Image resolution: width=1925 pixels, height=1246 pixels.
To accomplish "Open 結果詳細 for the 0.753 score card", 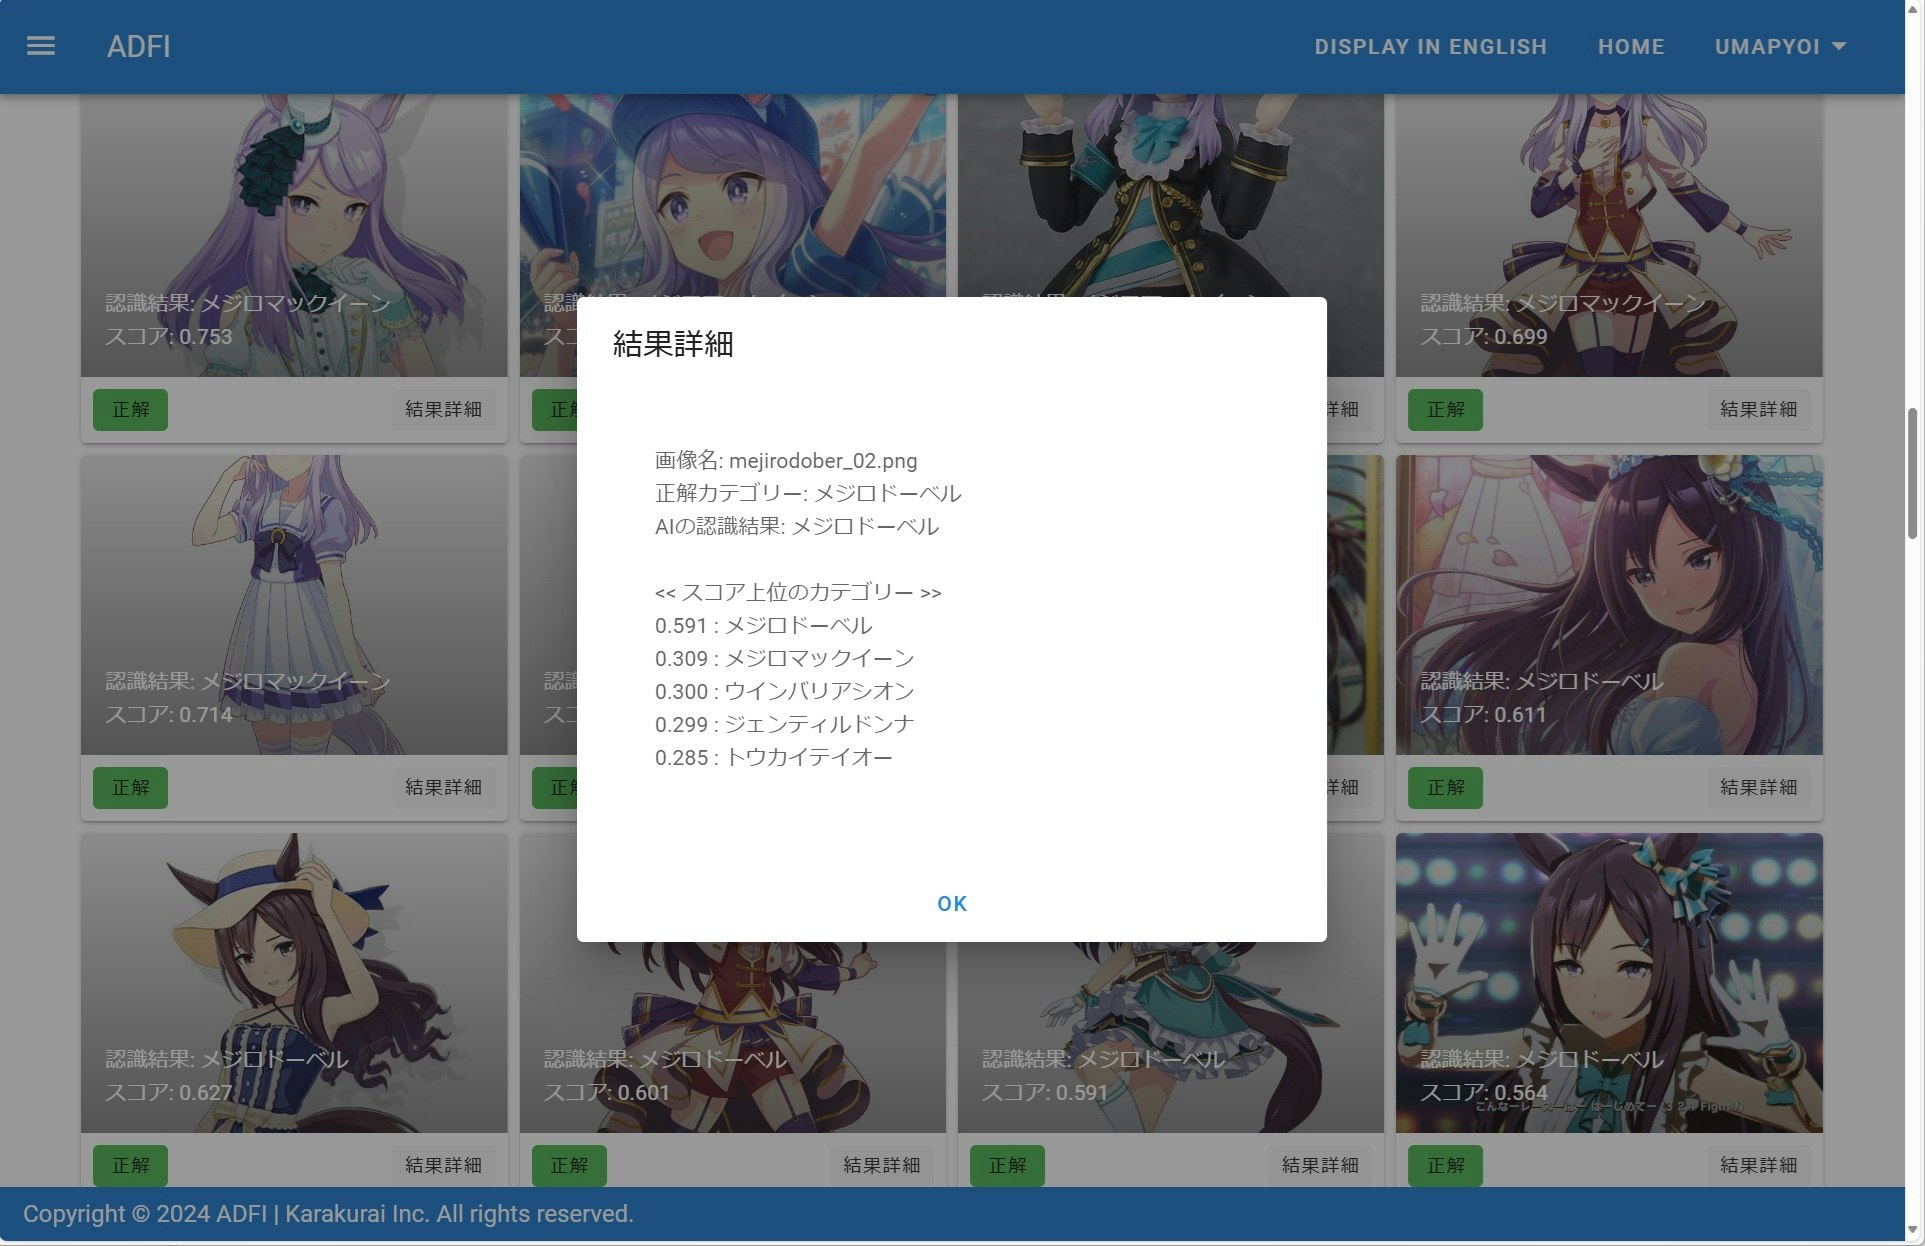I will click(x=443, y=410).
